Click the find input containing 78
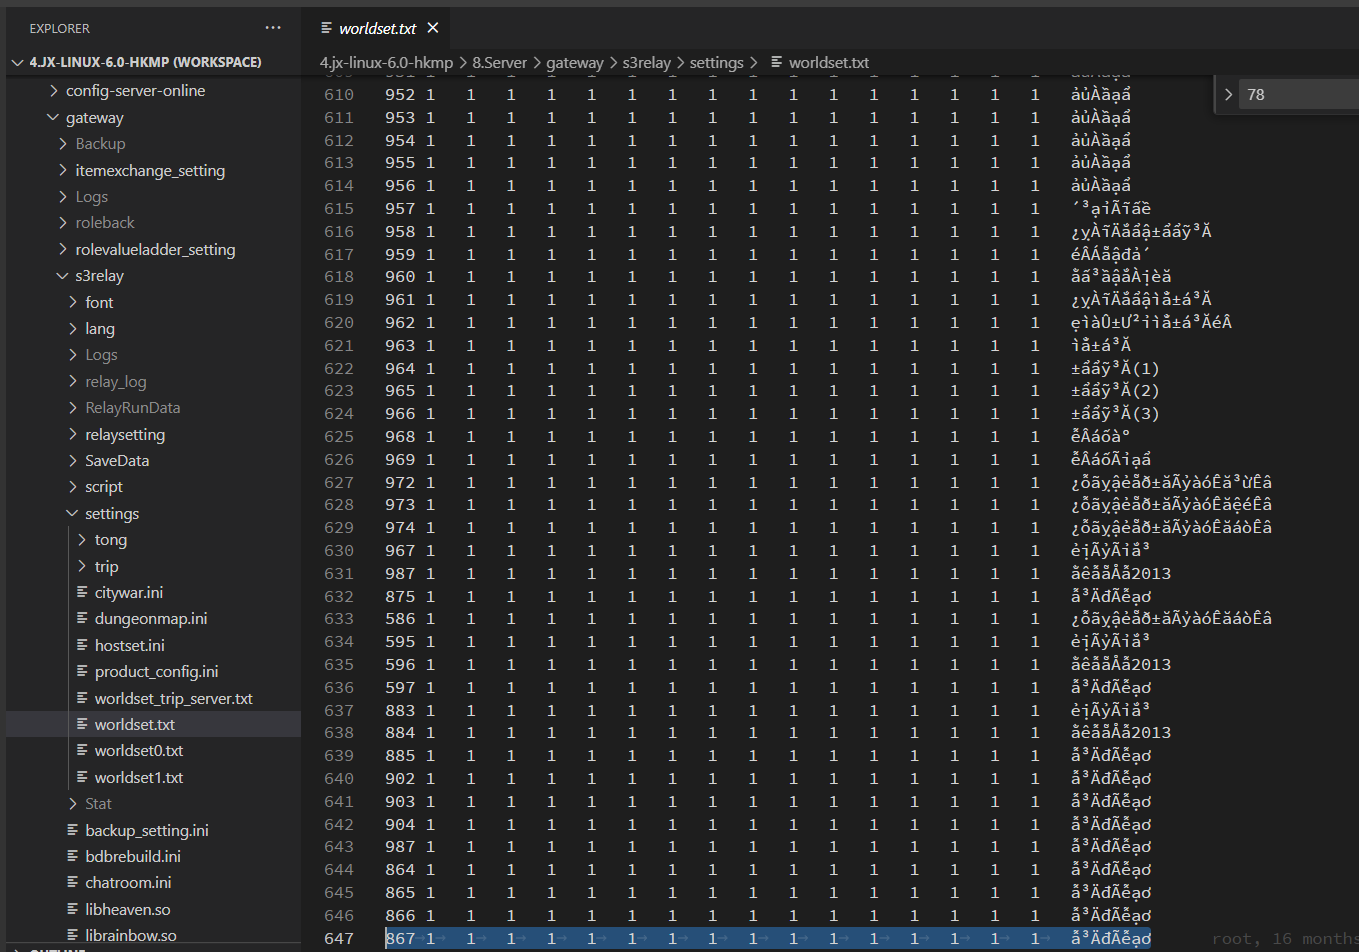The image size is (1359, 952). [x=1295, y=93]
